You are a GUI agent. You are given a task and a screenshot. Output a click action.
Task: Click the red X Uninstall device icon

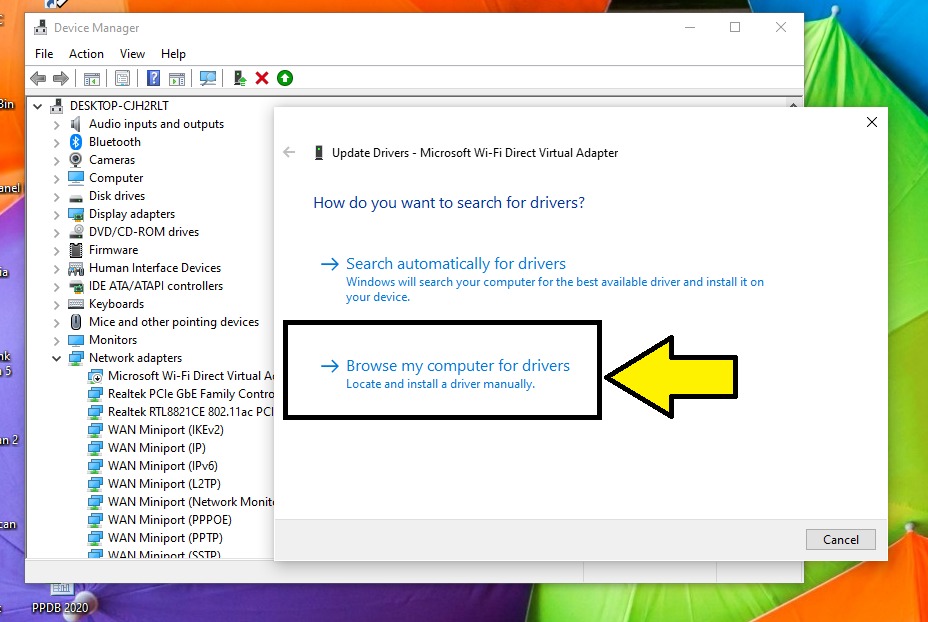(262, 78)
